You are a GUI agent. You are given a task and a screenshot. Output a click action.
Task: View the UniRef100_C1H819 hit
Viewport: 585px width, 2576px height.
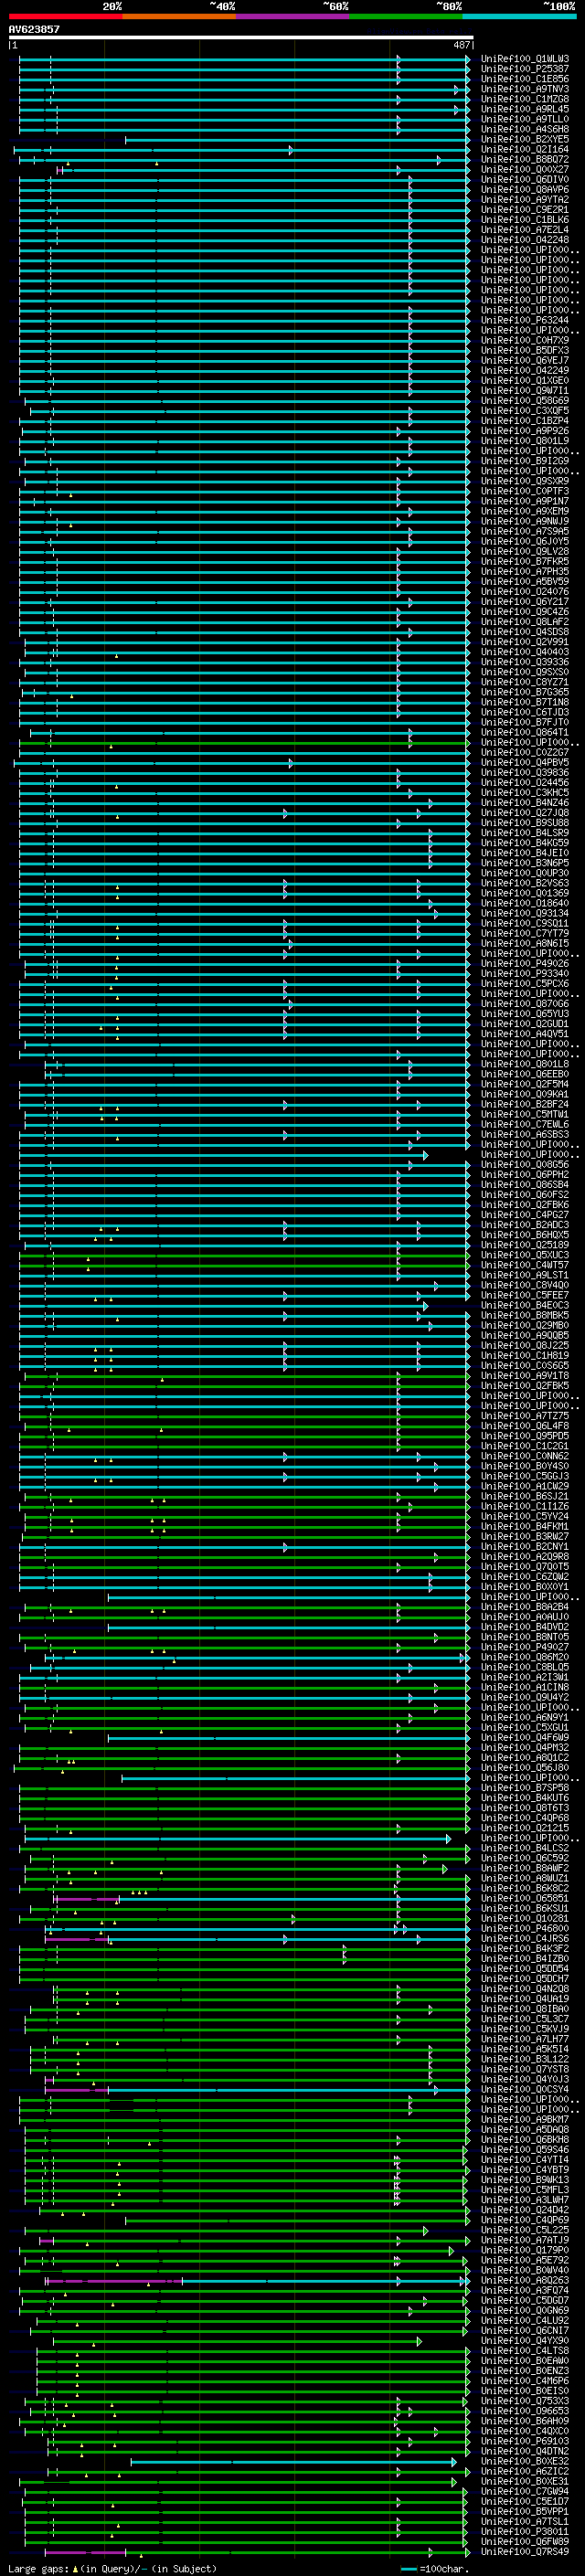point(525,1355)
